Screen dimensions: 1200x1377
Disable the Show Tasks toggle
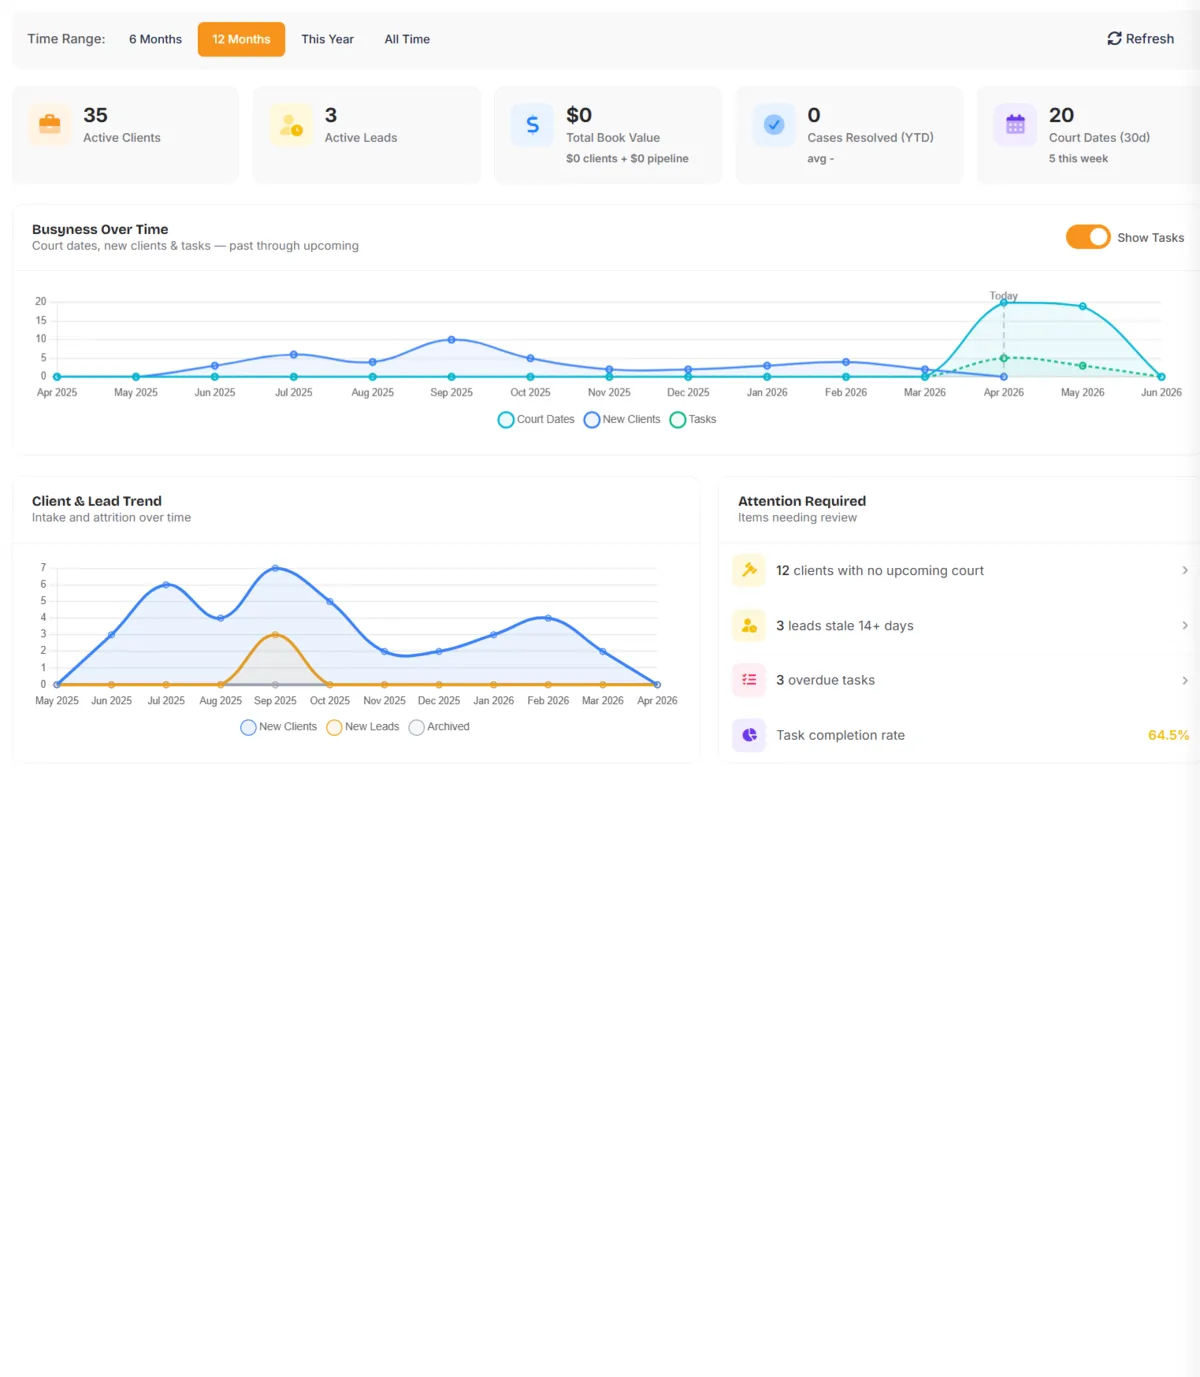tap(1088, 237)
